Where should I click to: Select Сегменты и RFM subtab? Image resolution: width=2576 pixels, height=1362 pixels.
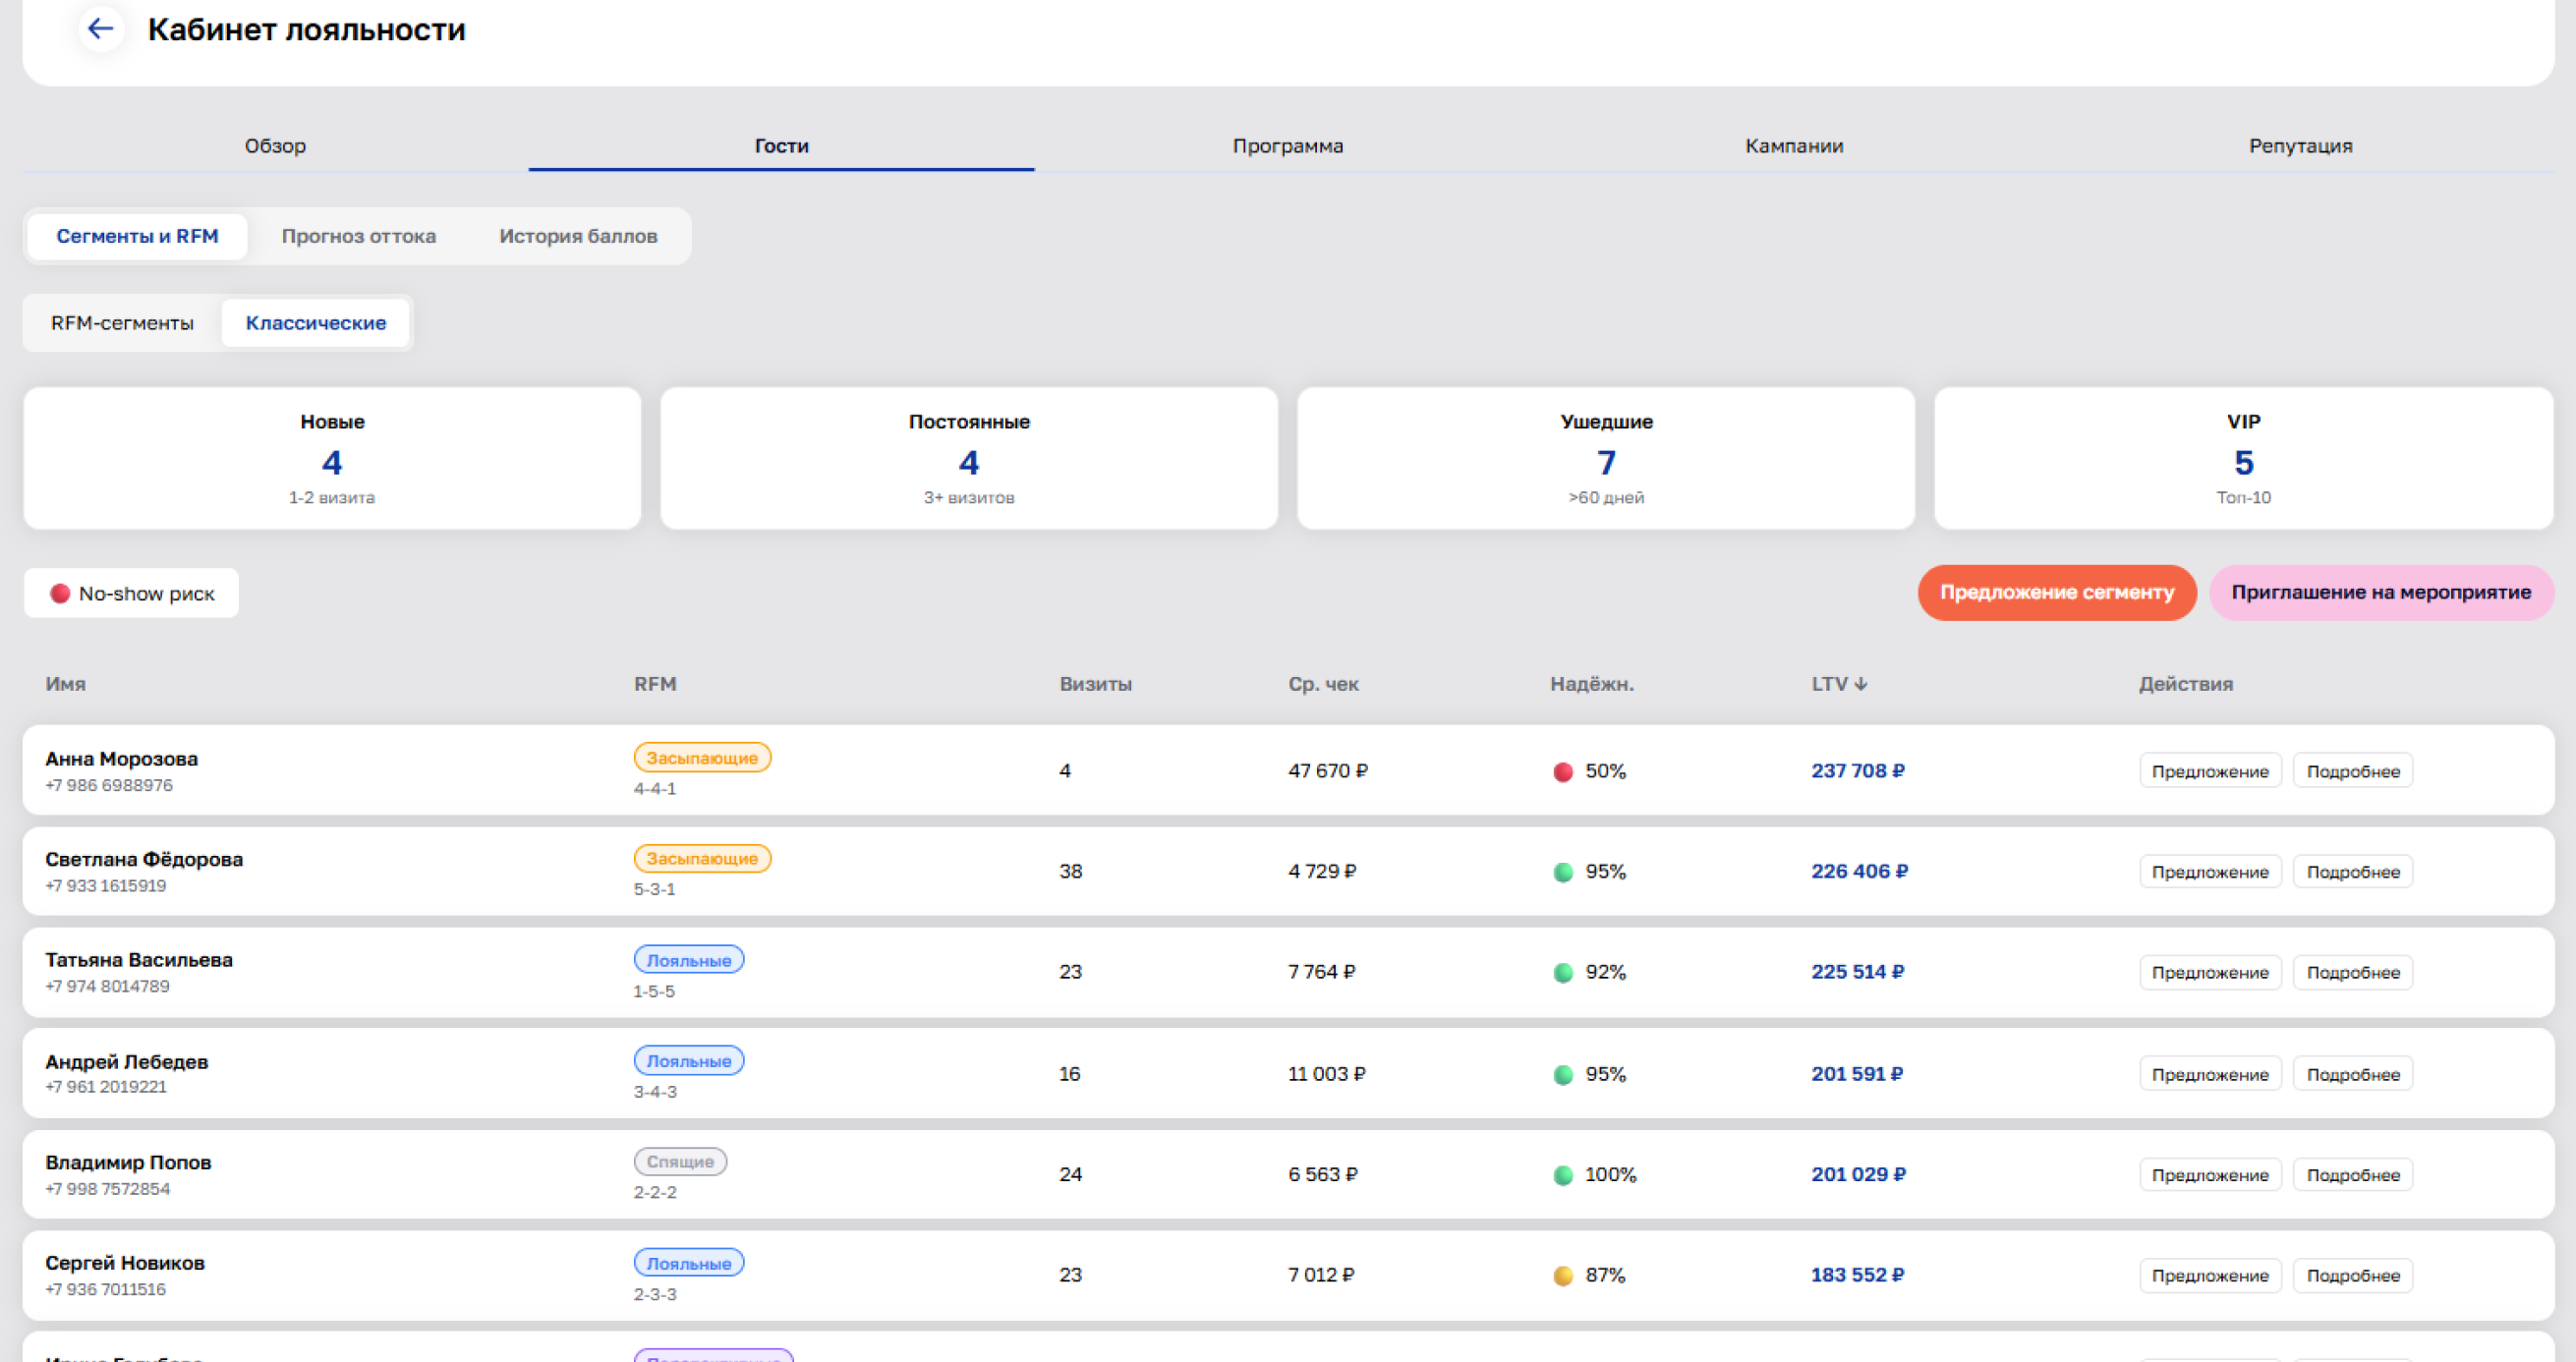coord(137,236)
